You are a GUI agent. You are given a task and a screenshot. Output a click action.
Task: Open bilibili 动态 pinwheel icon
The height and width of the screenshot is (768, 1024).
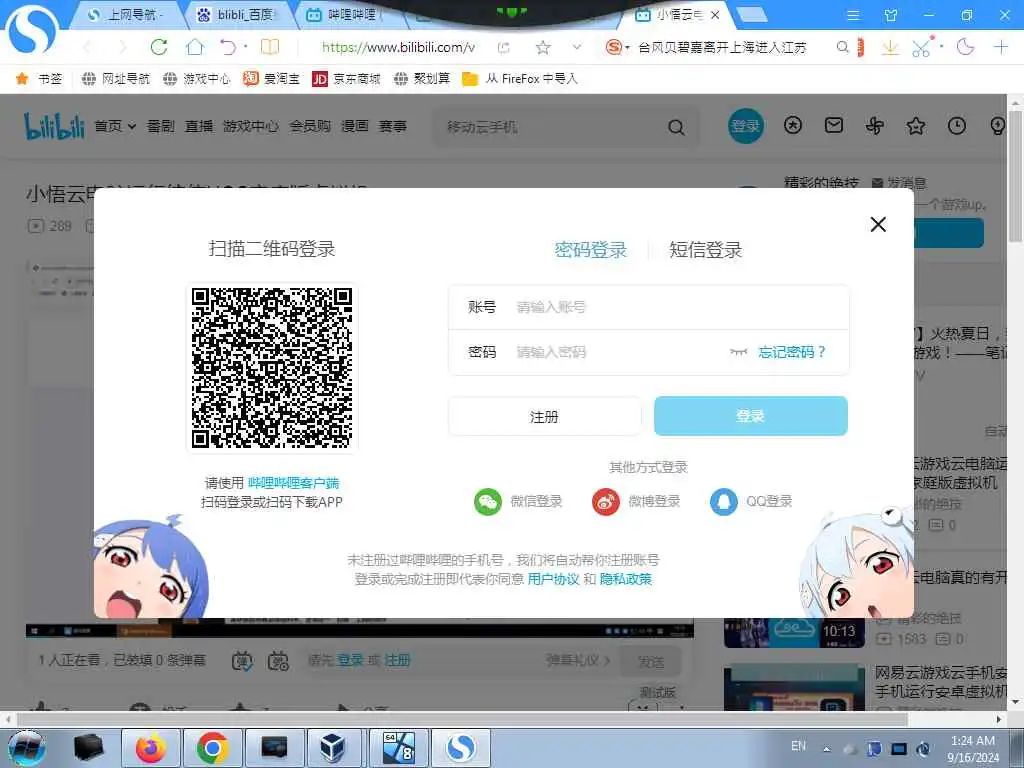(x=875, y=125)
